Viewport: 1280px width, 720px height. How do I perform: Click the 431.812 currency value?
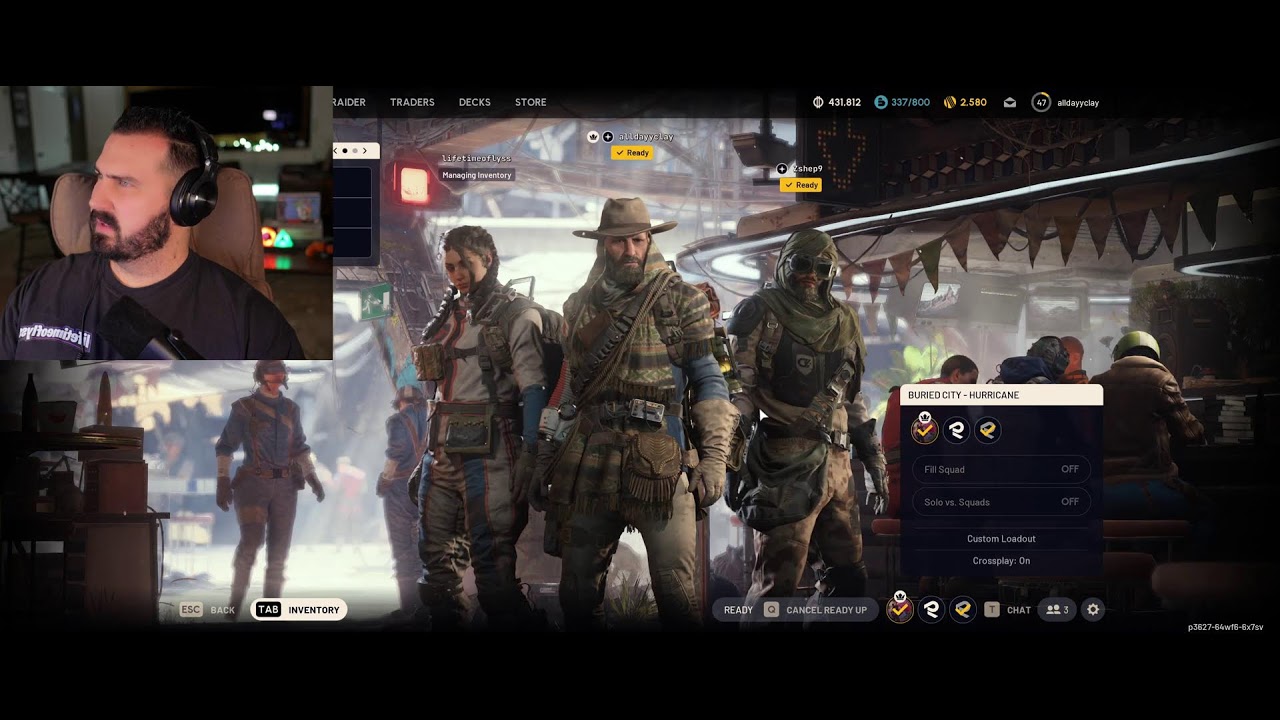pos(845,102)
